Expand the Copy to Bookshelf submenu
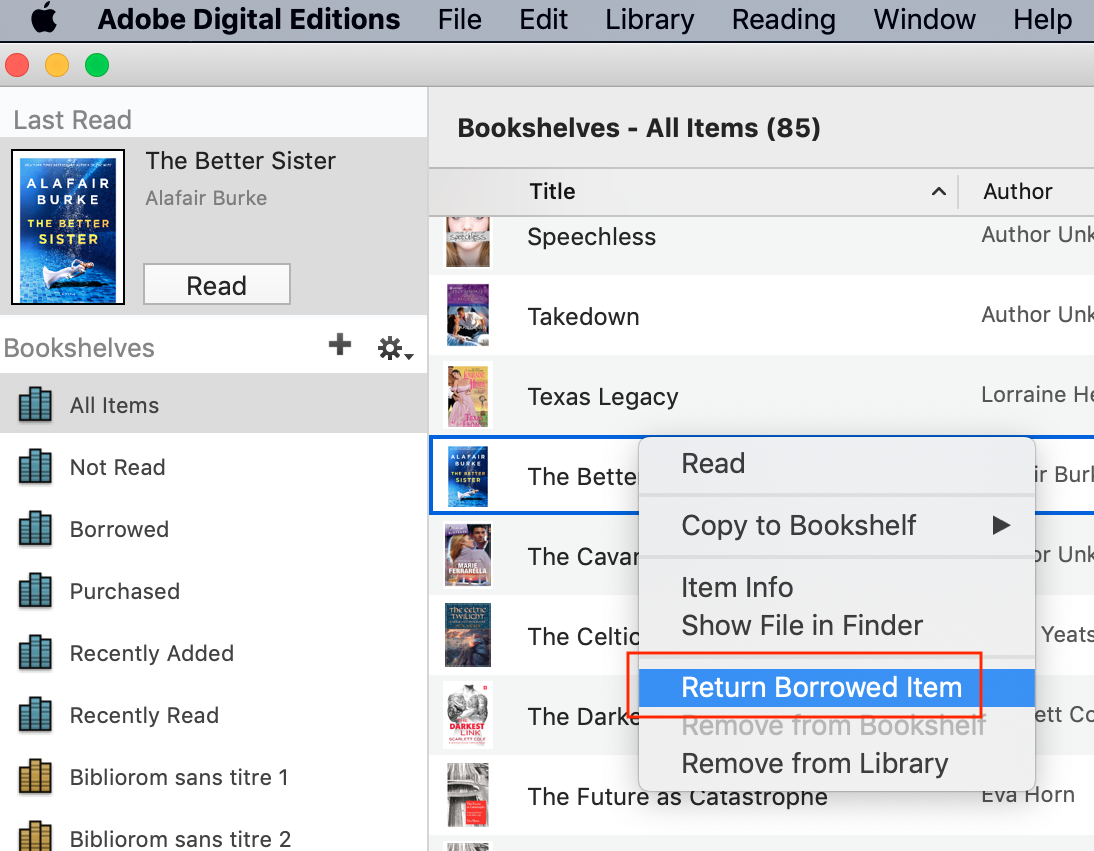The width and height of the screenshot is (1094, 851). [1001, 525]
